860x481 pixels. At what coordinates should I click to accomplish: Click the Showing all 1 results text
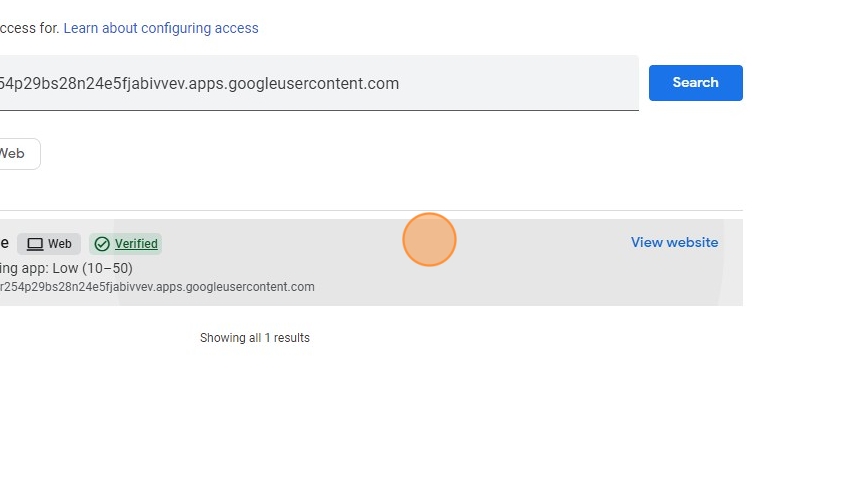pos(255,338)
